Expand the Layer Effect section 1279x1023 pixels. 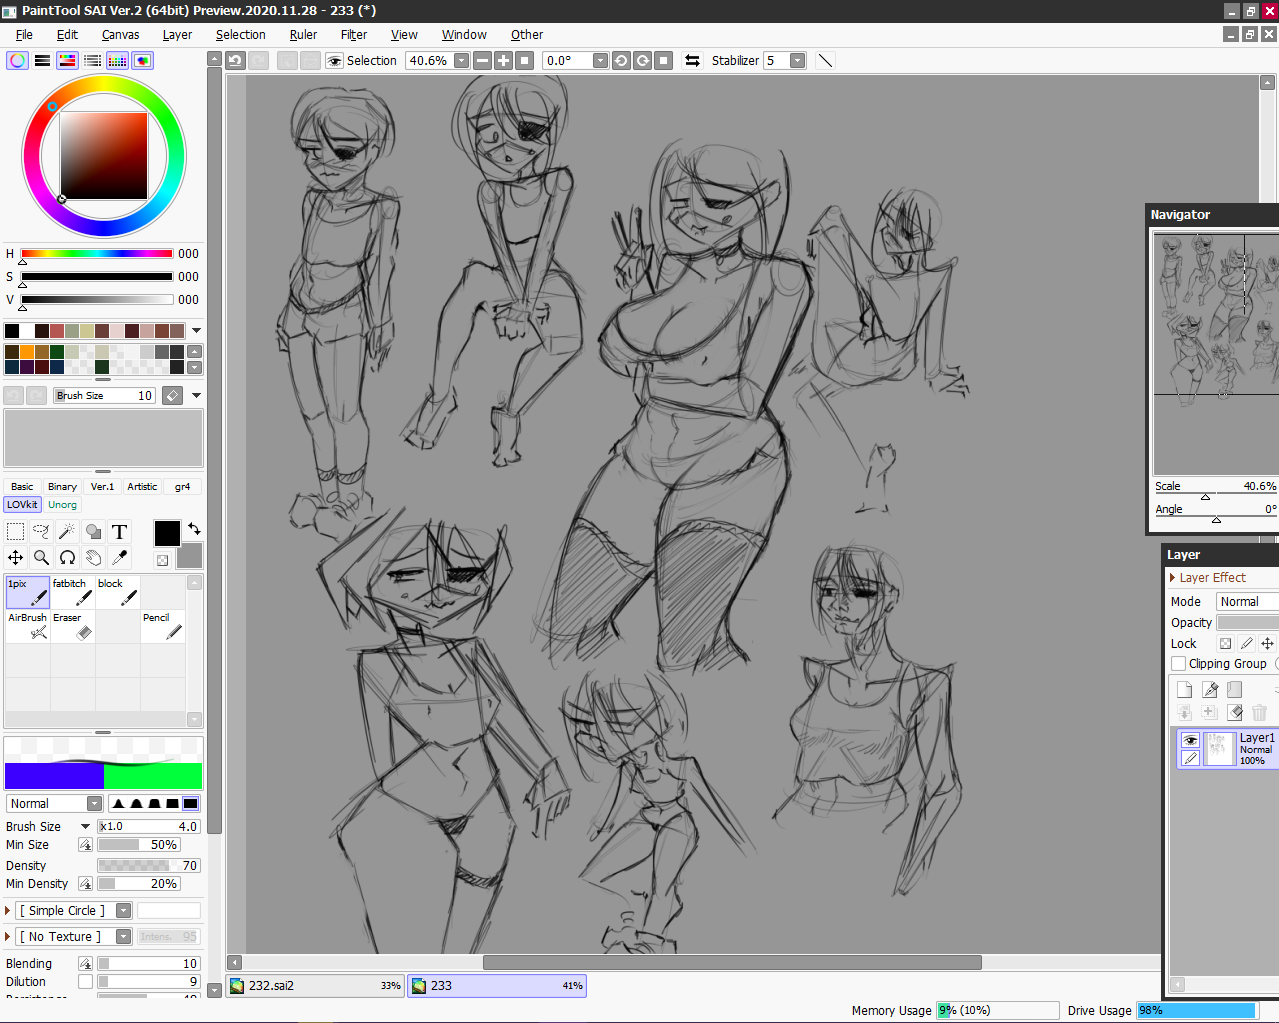point(1173,578)
